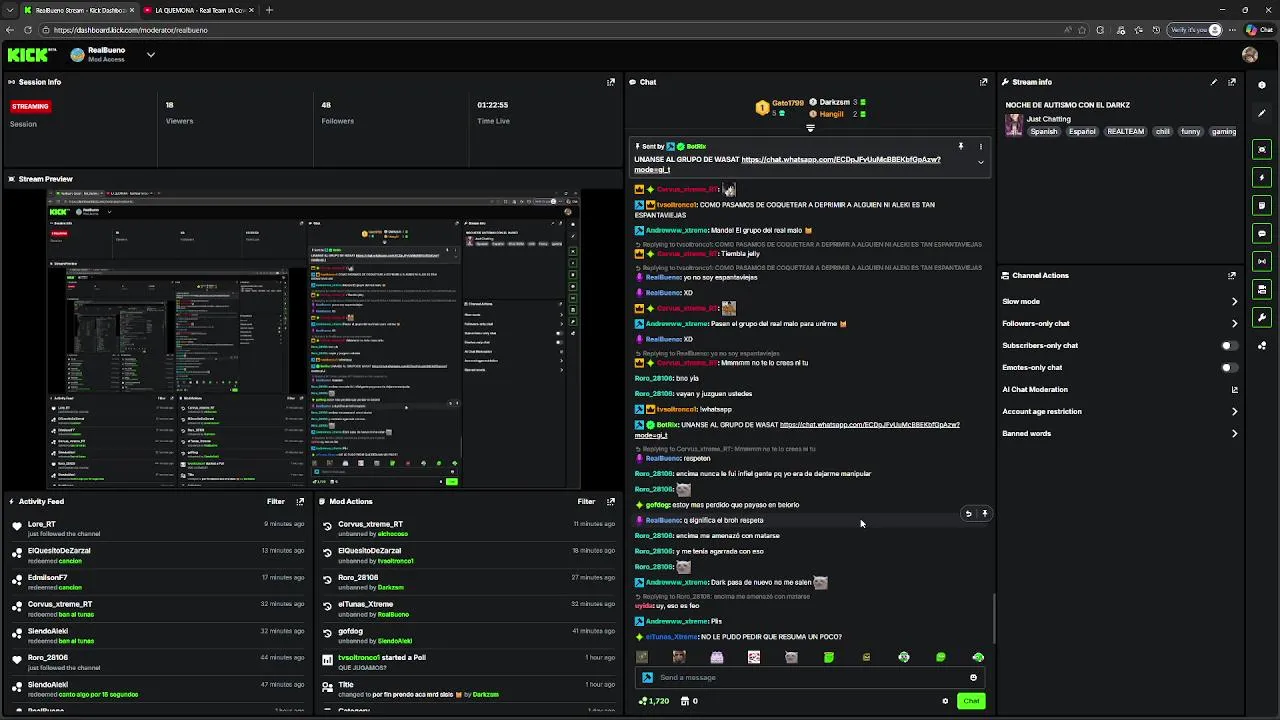Image resolution: width=1280 pixels, height=720 pixels.
Task: Open channel points balance 1,720
Action: pos(654,701)
